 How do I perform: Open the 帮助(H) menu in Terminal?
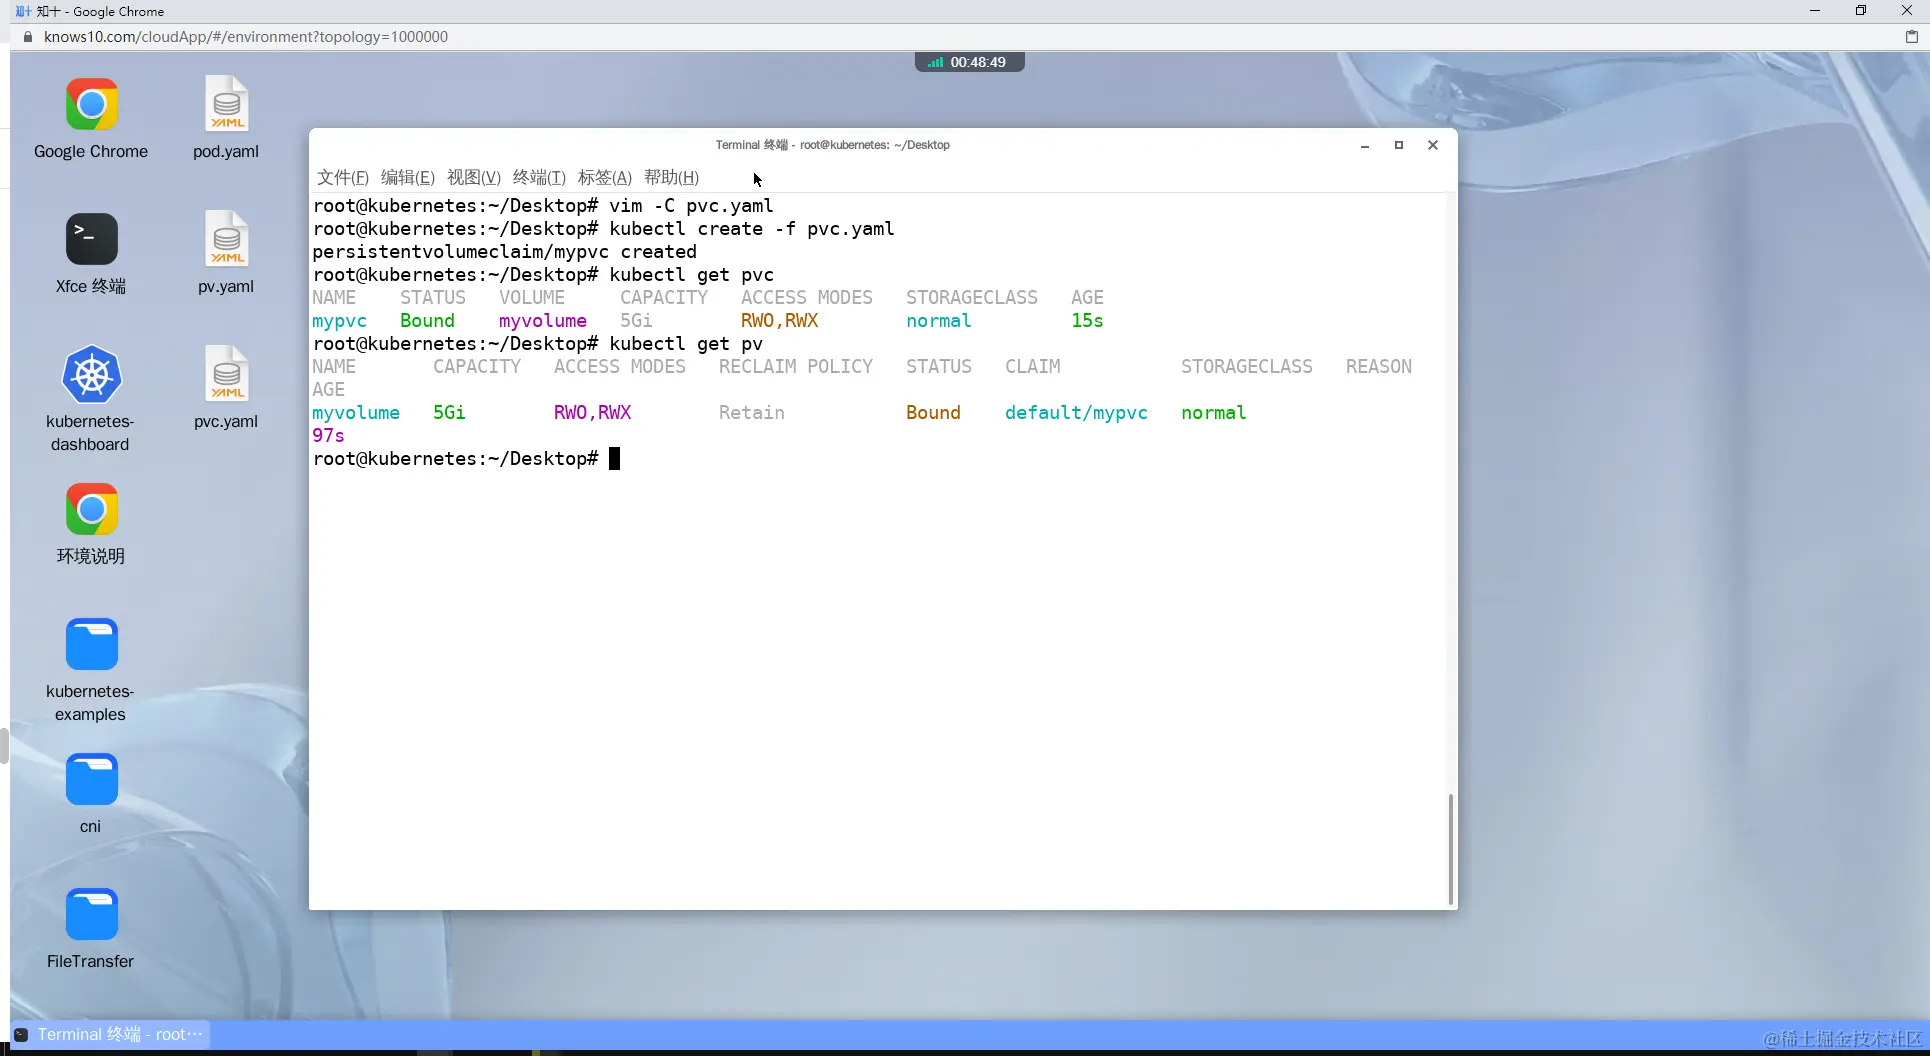click(671, 177)
